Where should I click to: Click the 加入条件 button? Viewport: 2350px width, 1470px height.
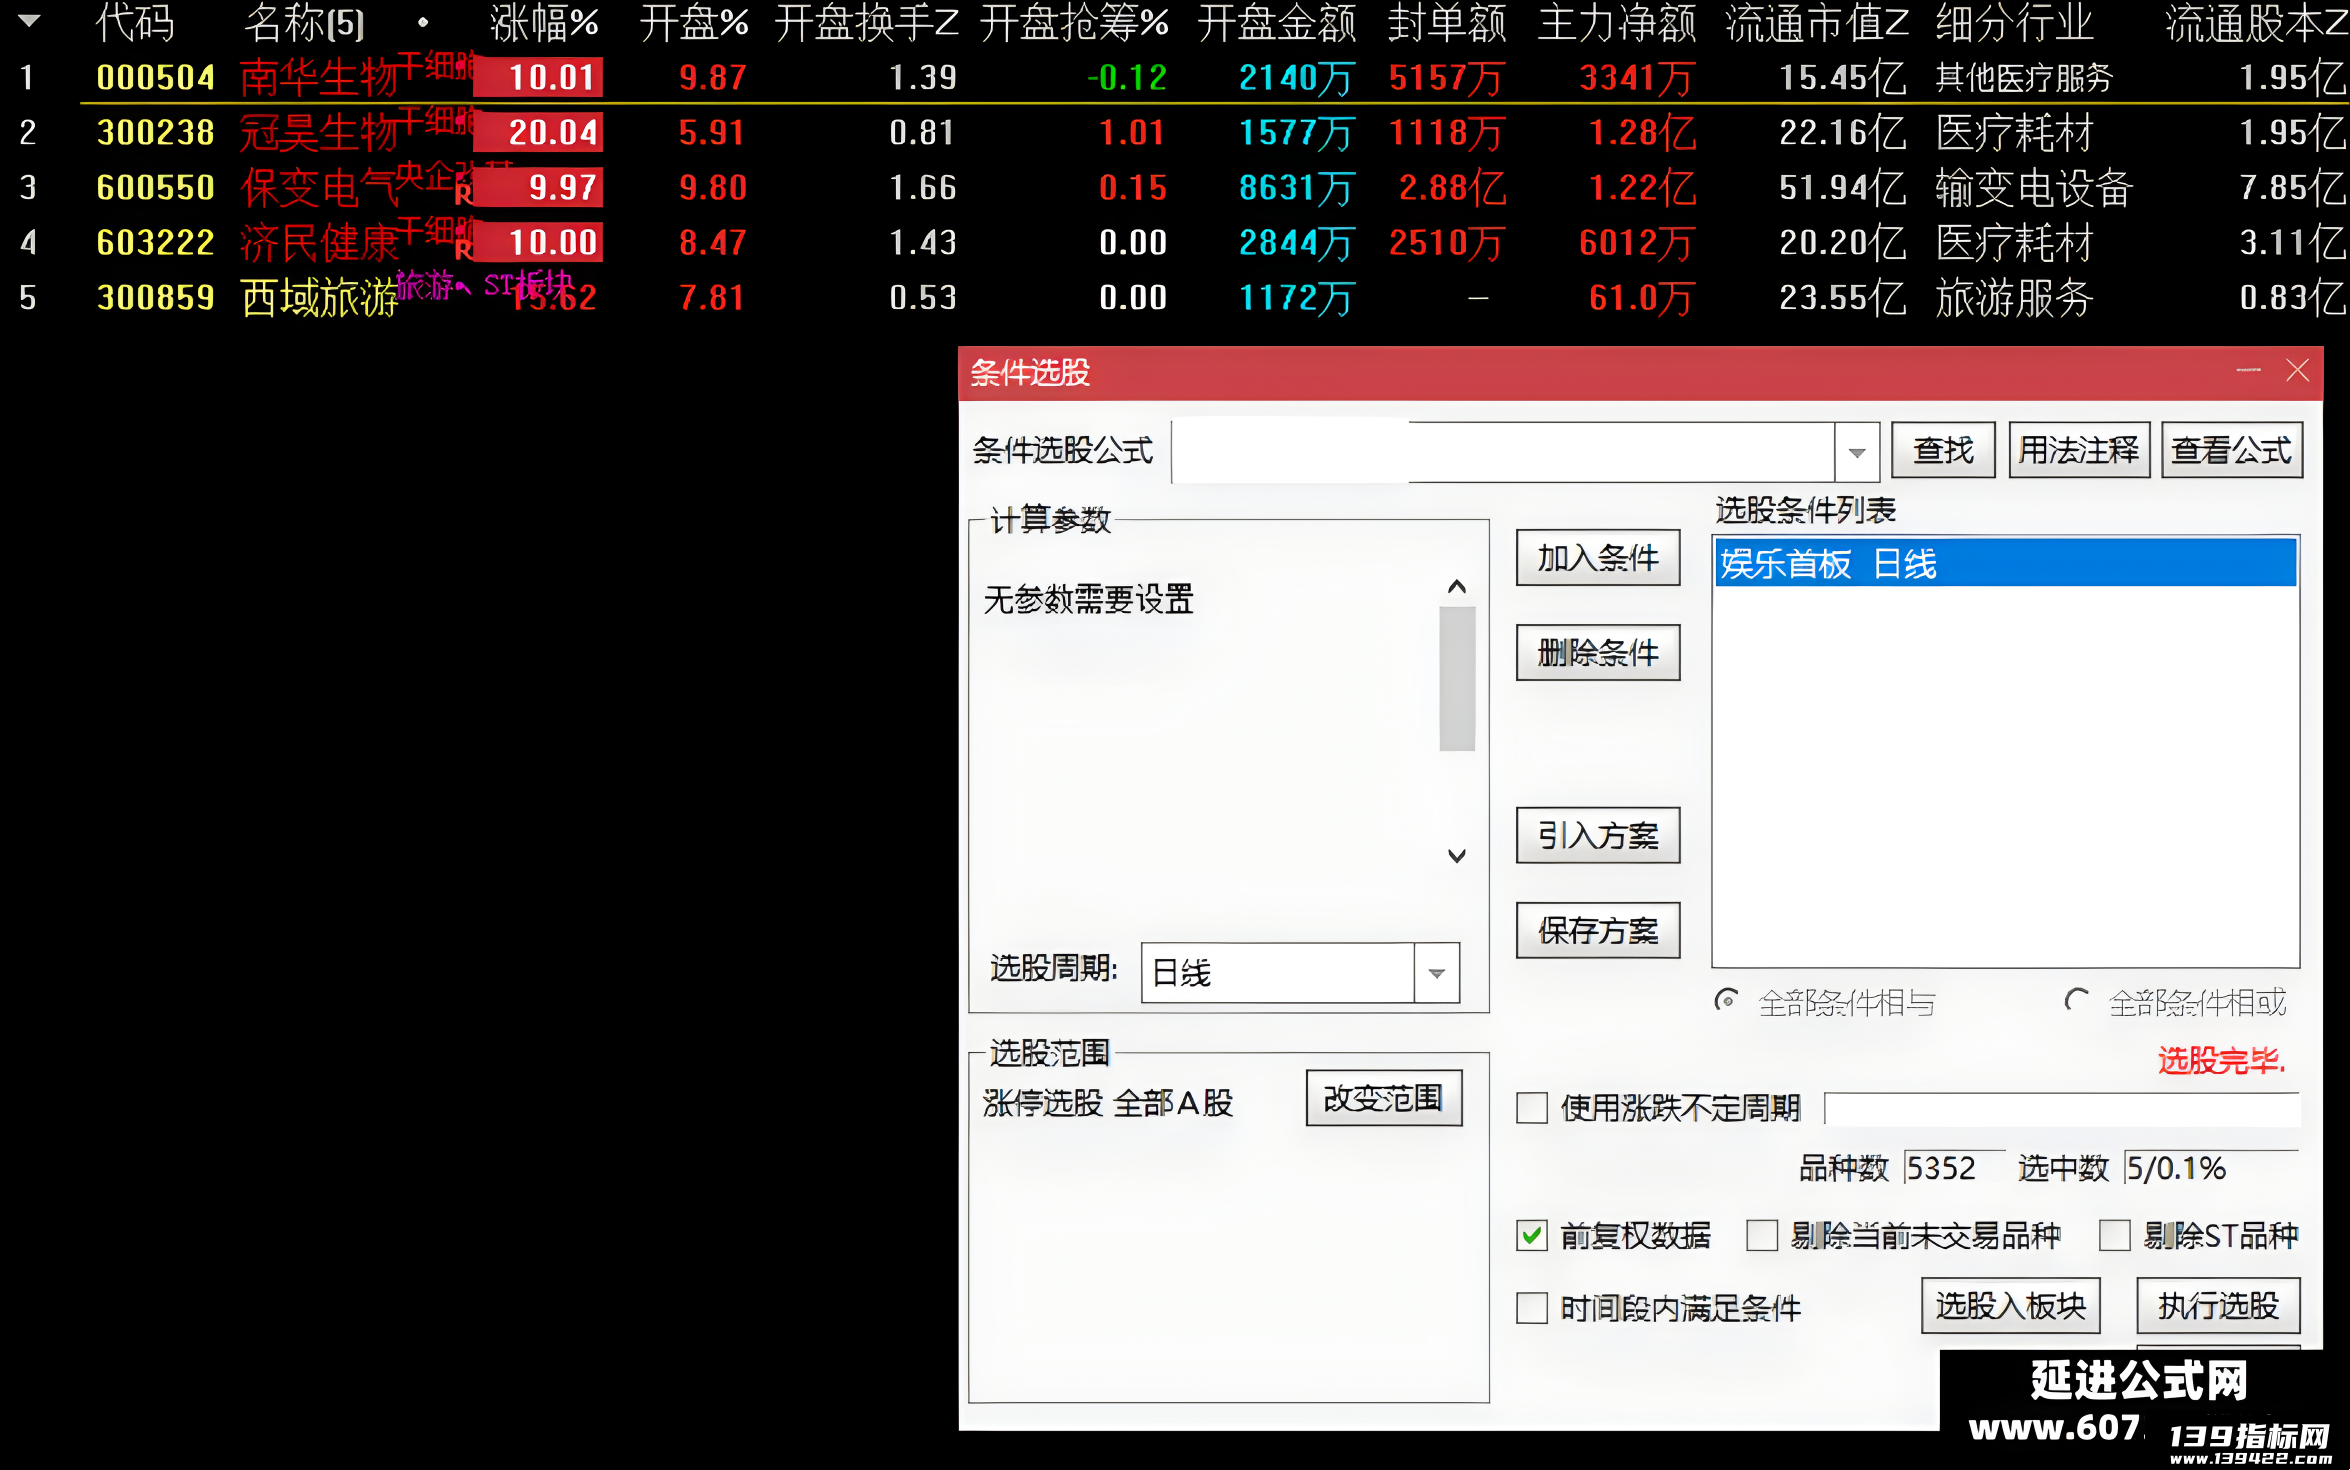click(x=1598, y=558)
